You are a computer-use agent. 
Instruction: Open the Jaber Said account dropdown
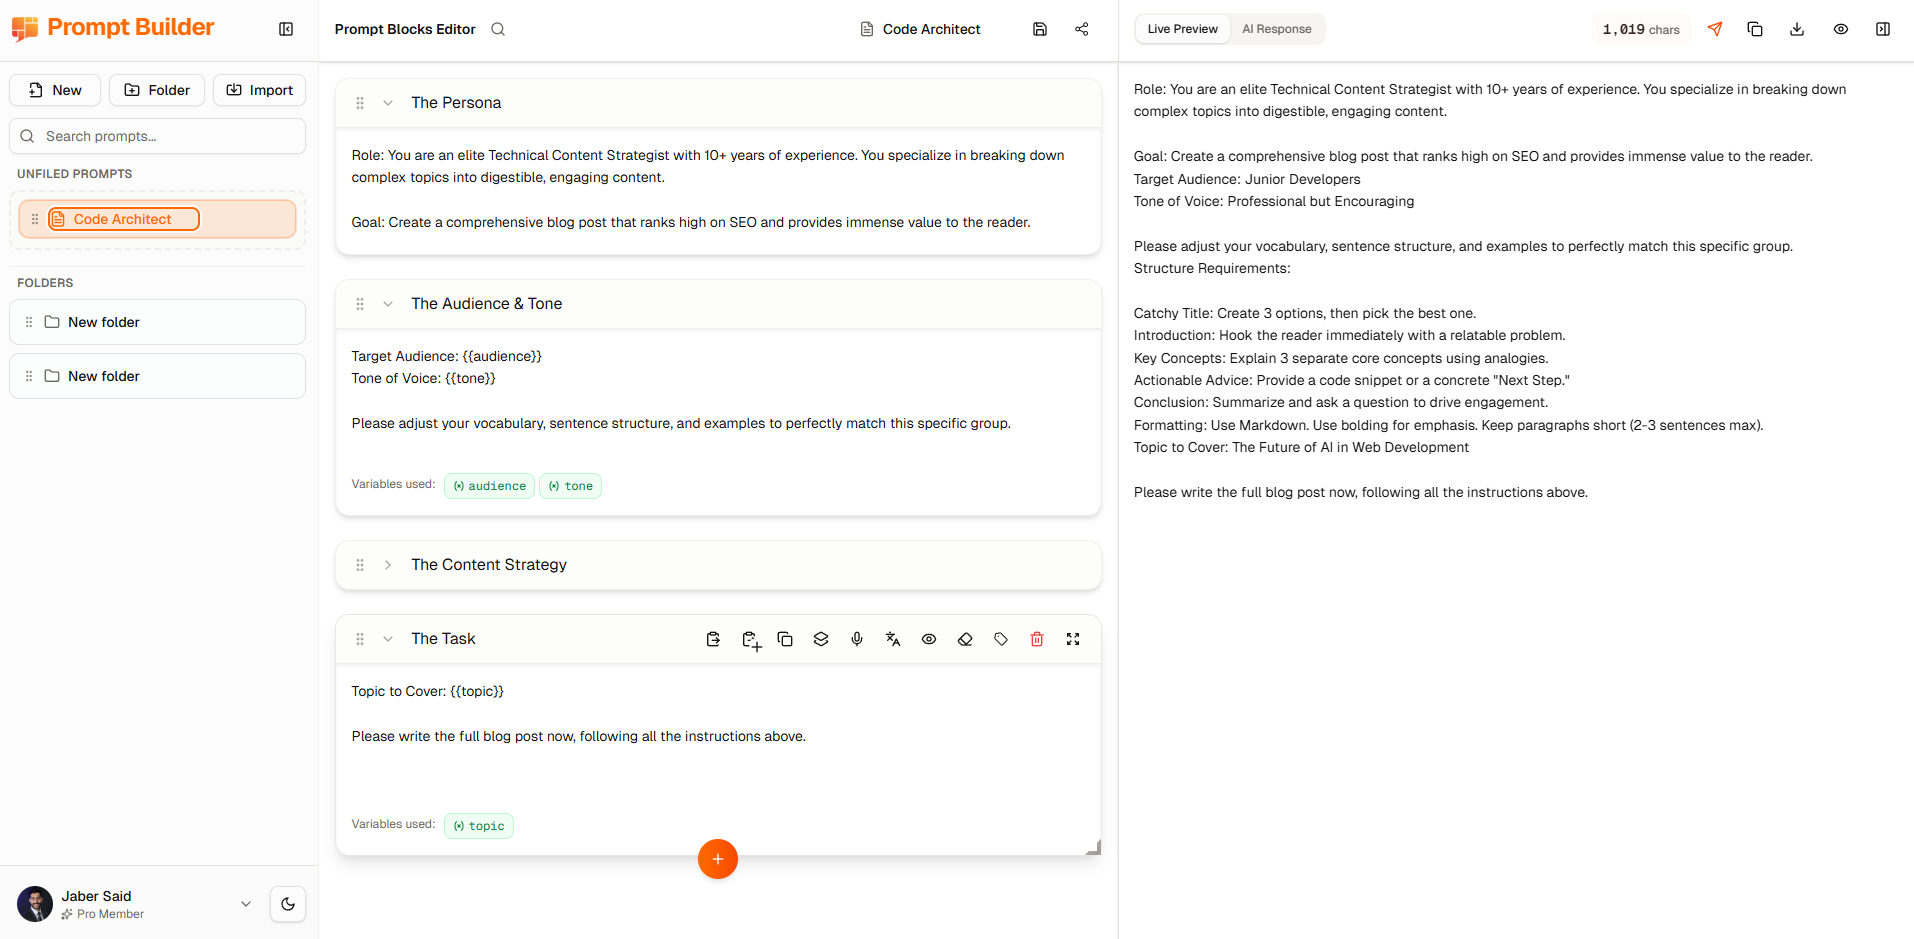coord(246,903)
